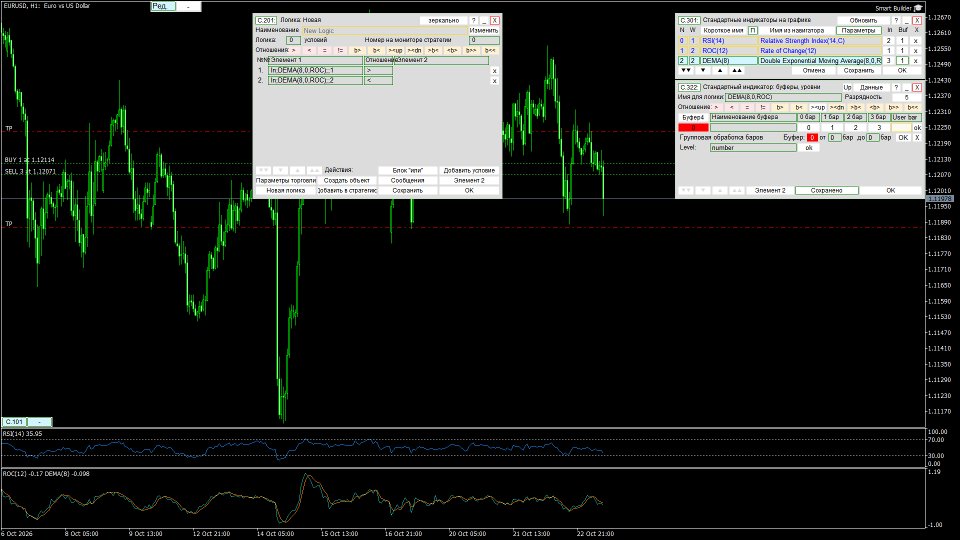
Task: Select the ROC(12) indicator row
Action: [x=729, y=51]
